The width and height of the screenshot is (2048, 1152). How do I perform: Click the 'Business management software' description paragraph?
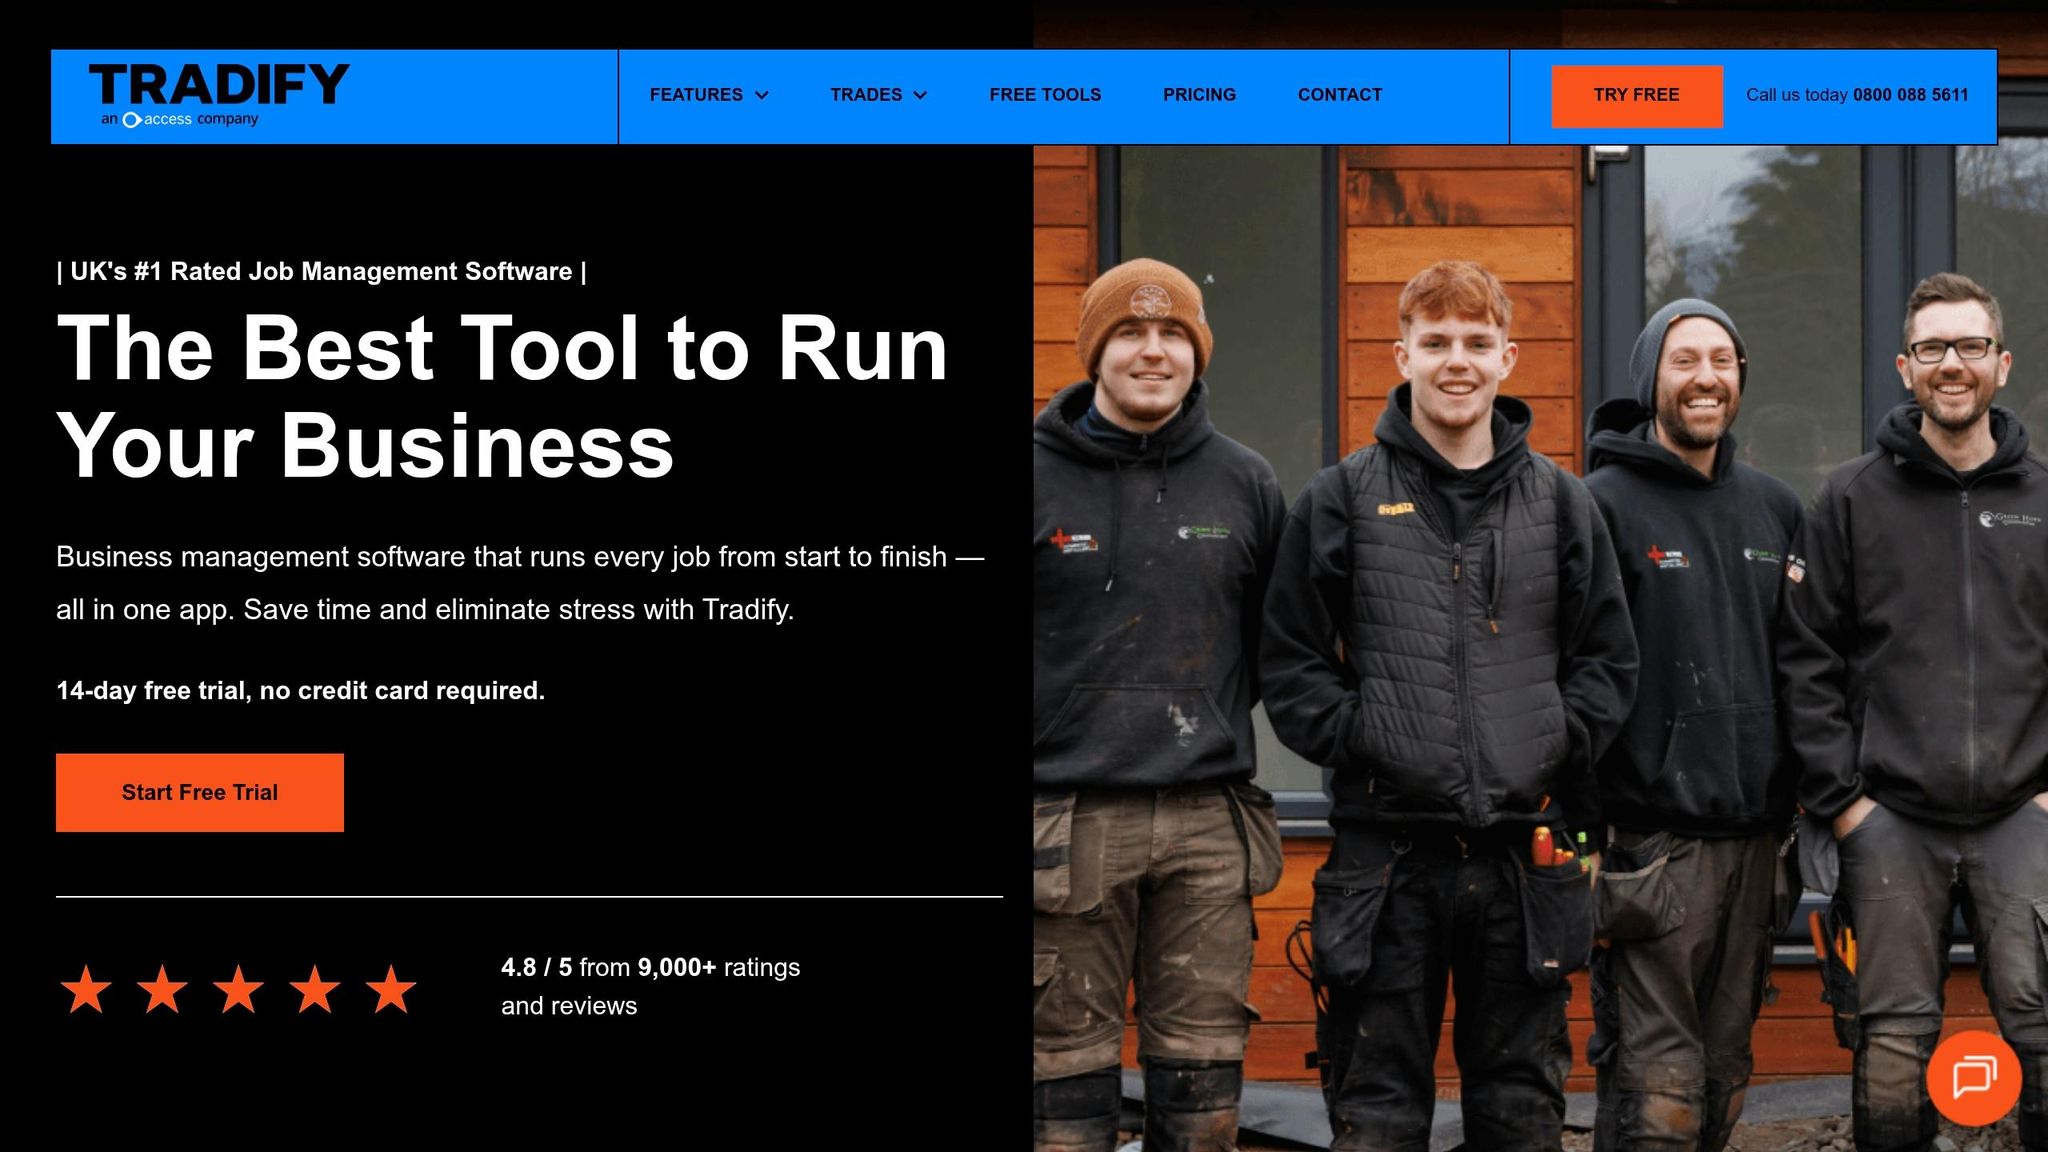pos(520,583)
